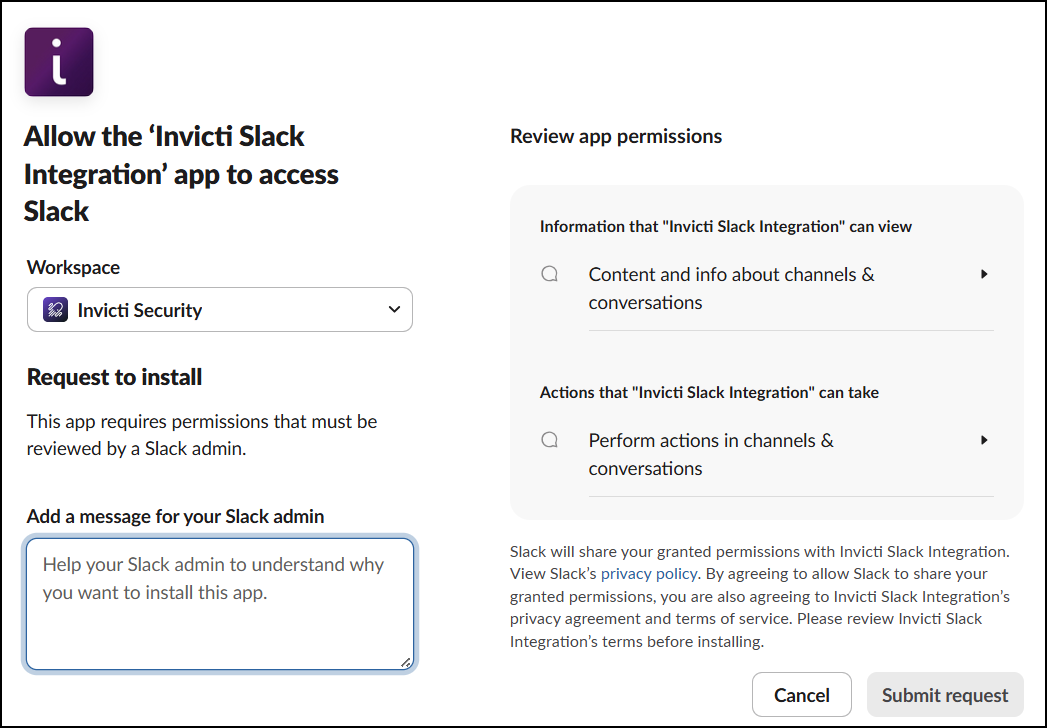The width and height of the screenshot is (1047, 728).
Task: Click the "Information that... can view" subheading
Action: click(x=726, y=226)
